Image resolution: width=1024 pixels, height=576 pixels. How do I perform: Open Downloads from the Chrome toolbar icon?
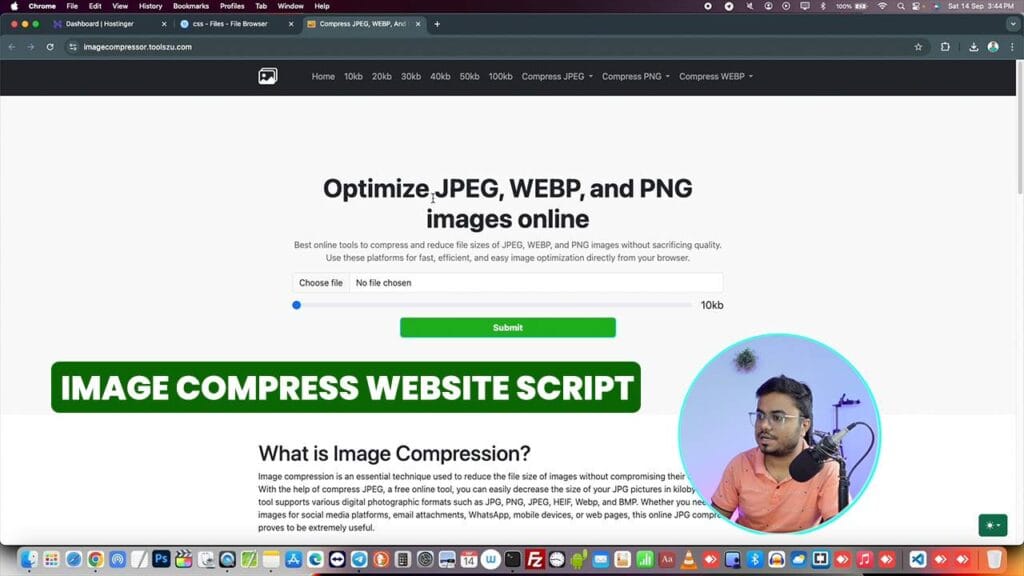(x=971, y=46)
